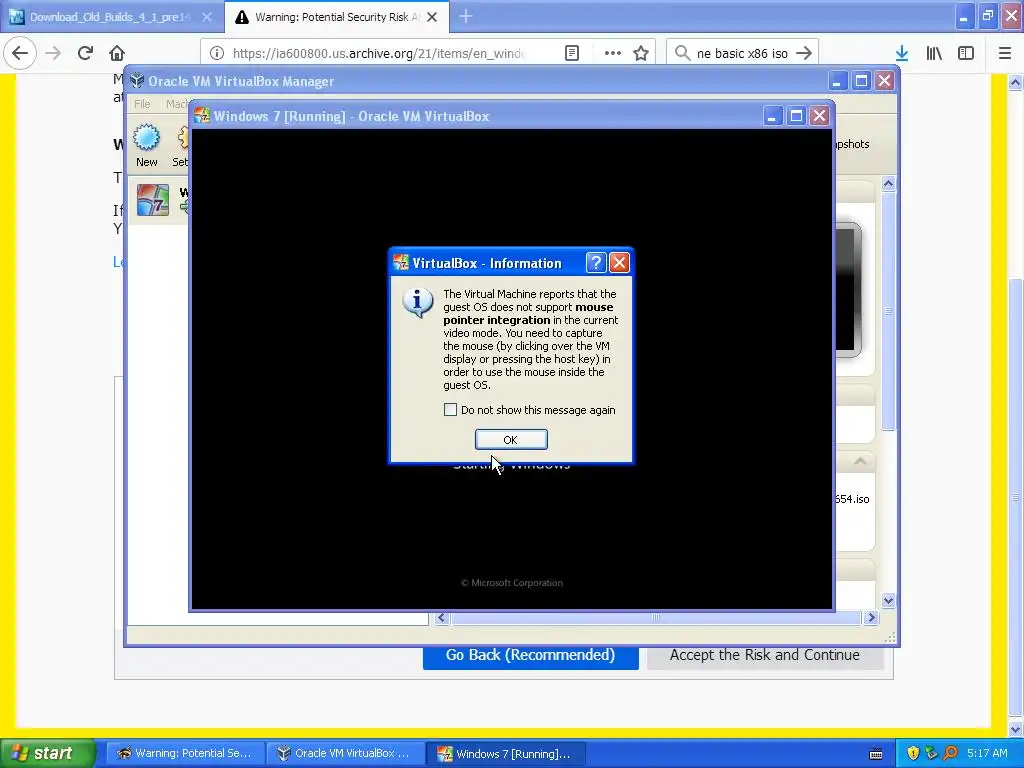Click OK in the VirtualBox Information dialog
The height and width of the screenshot is (768, 1024).
pyautogui.click(x=511, y=440)
